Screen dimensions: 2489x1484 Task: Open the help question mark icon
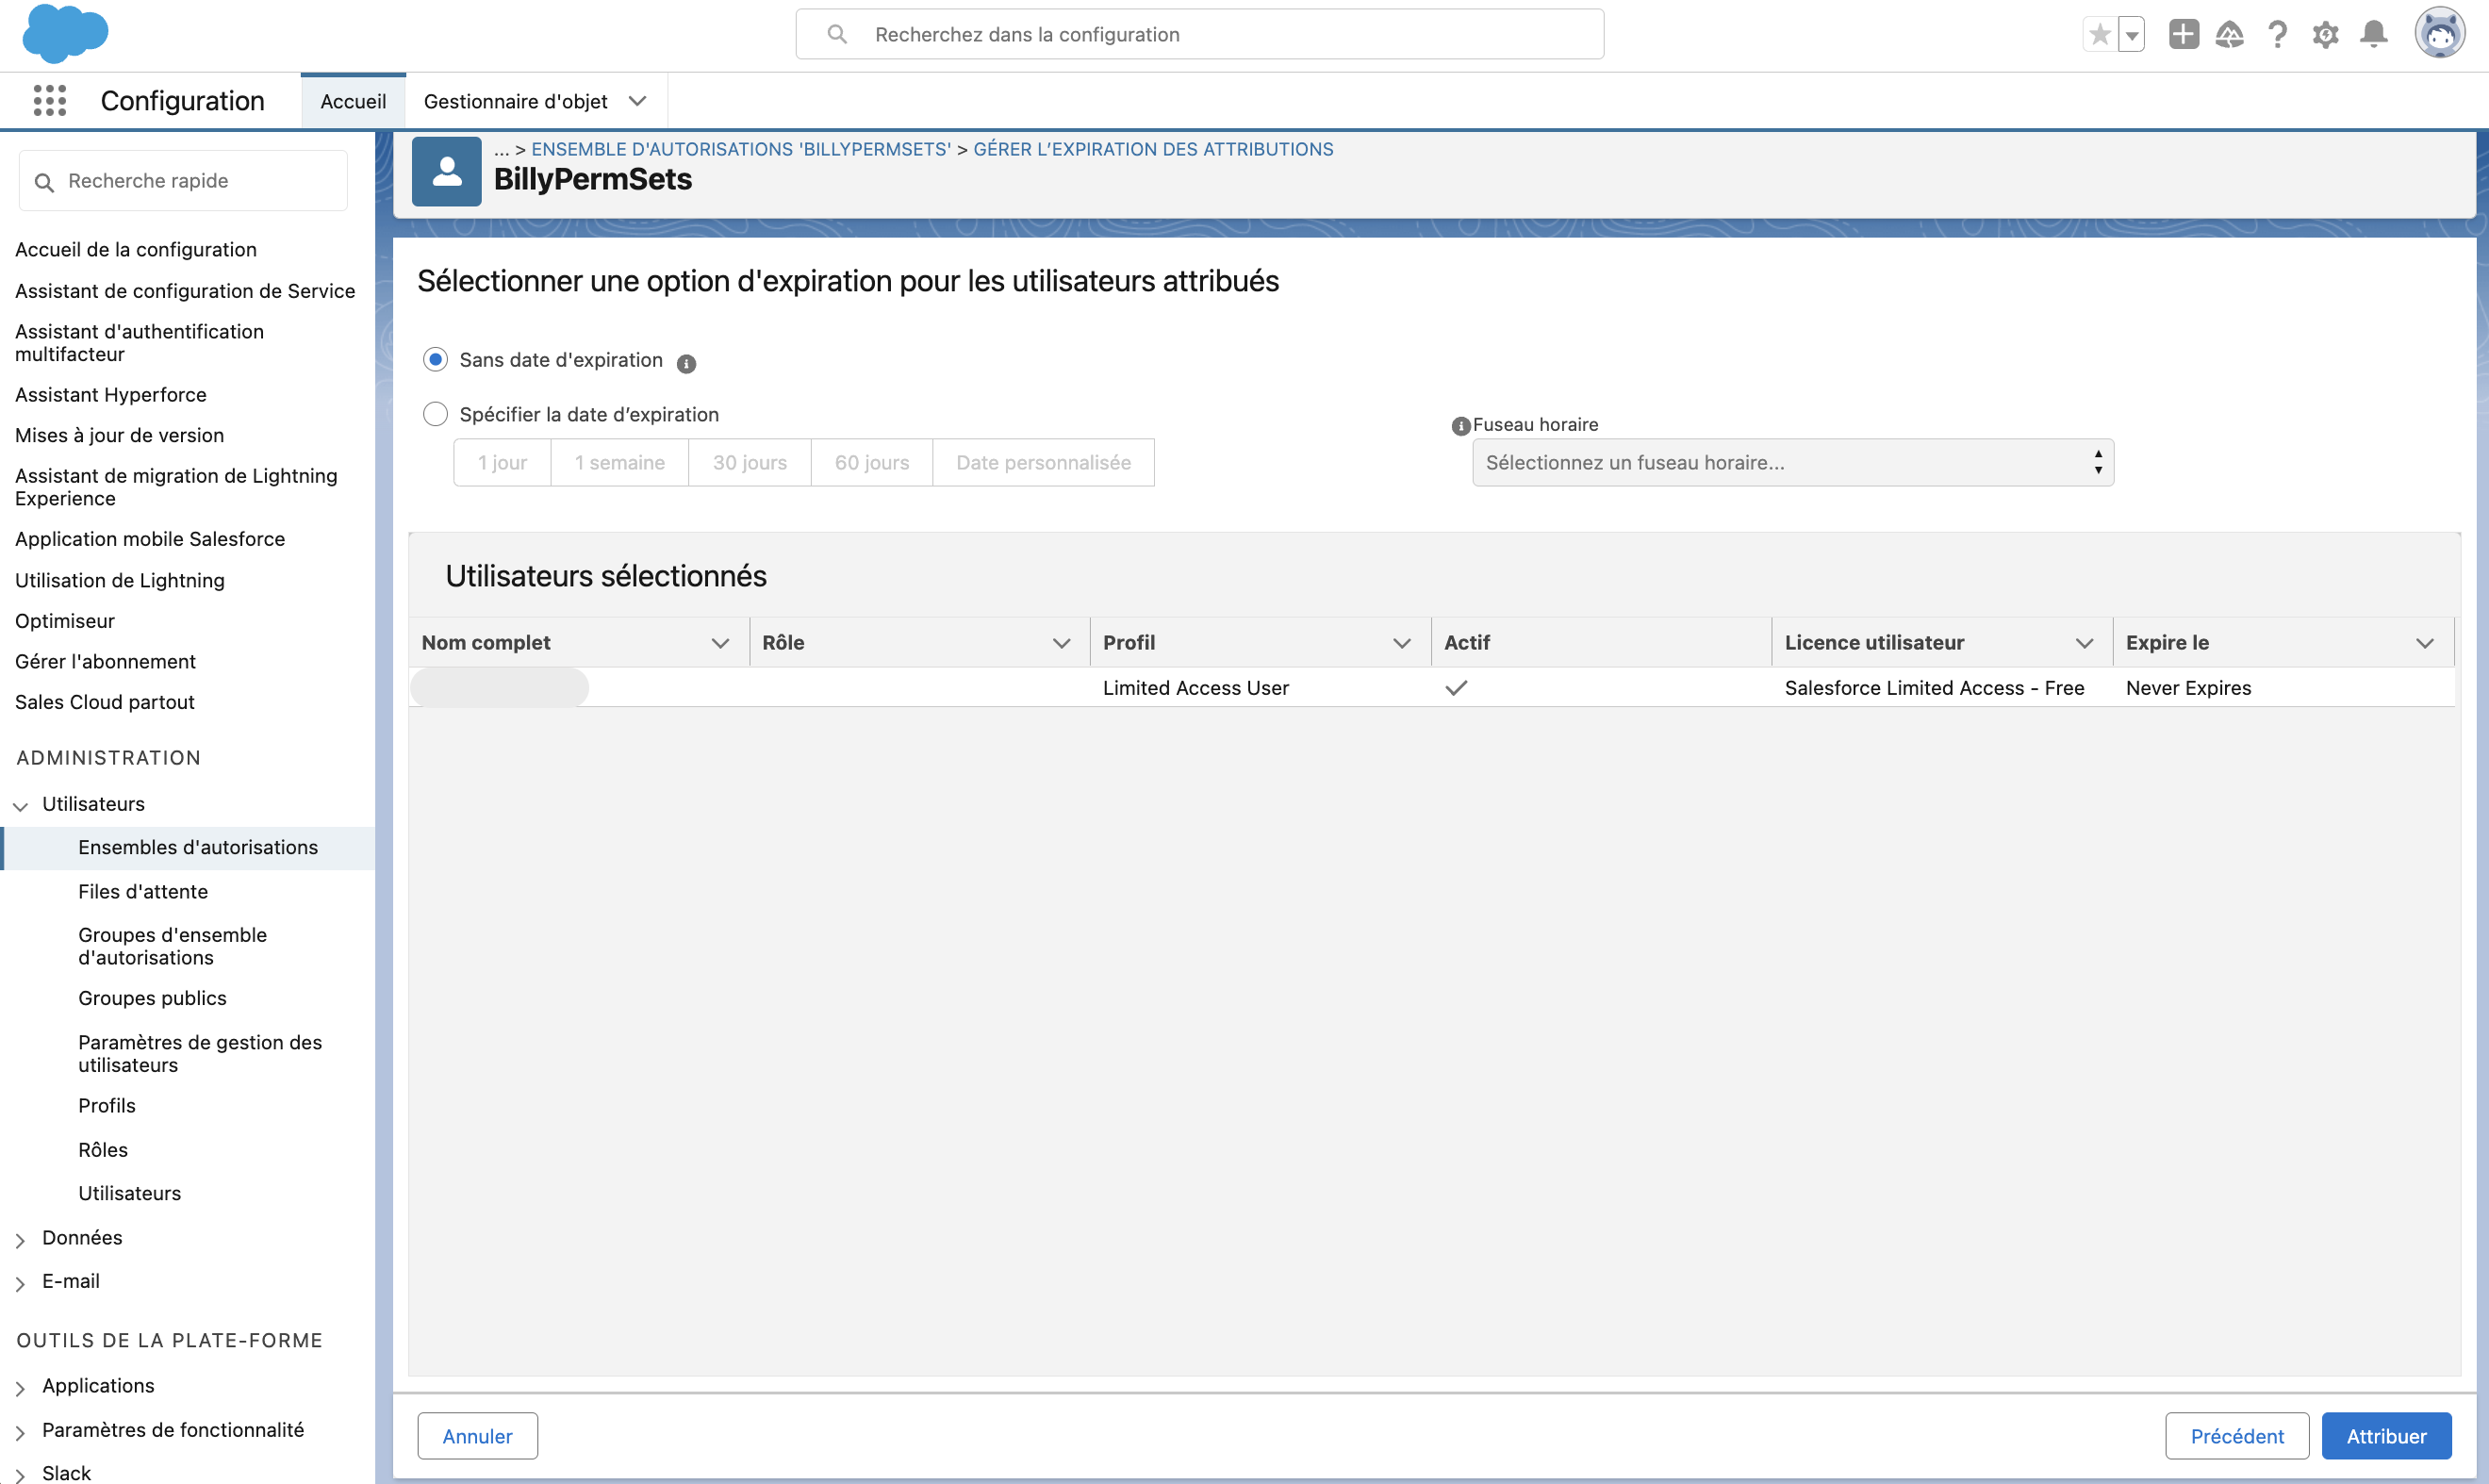click(x=2277, y=34)
